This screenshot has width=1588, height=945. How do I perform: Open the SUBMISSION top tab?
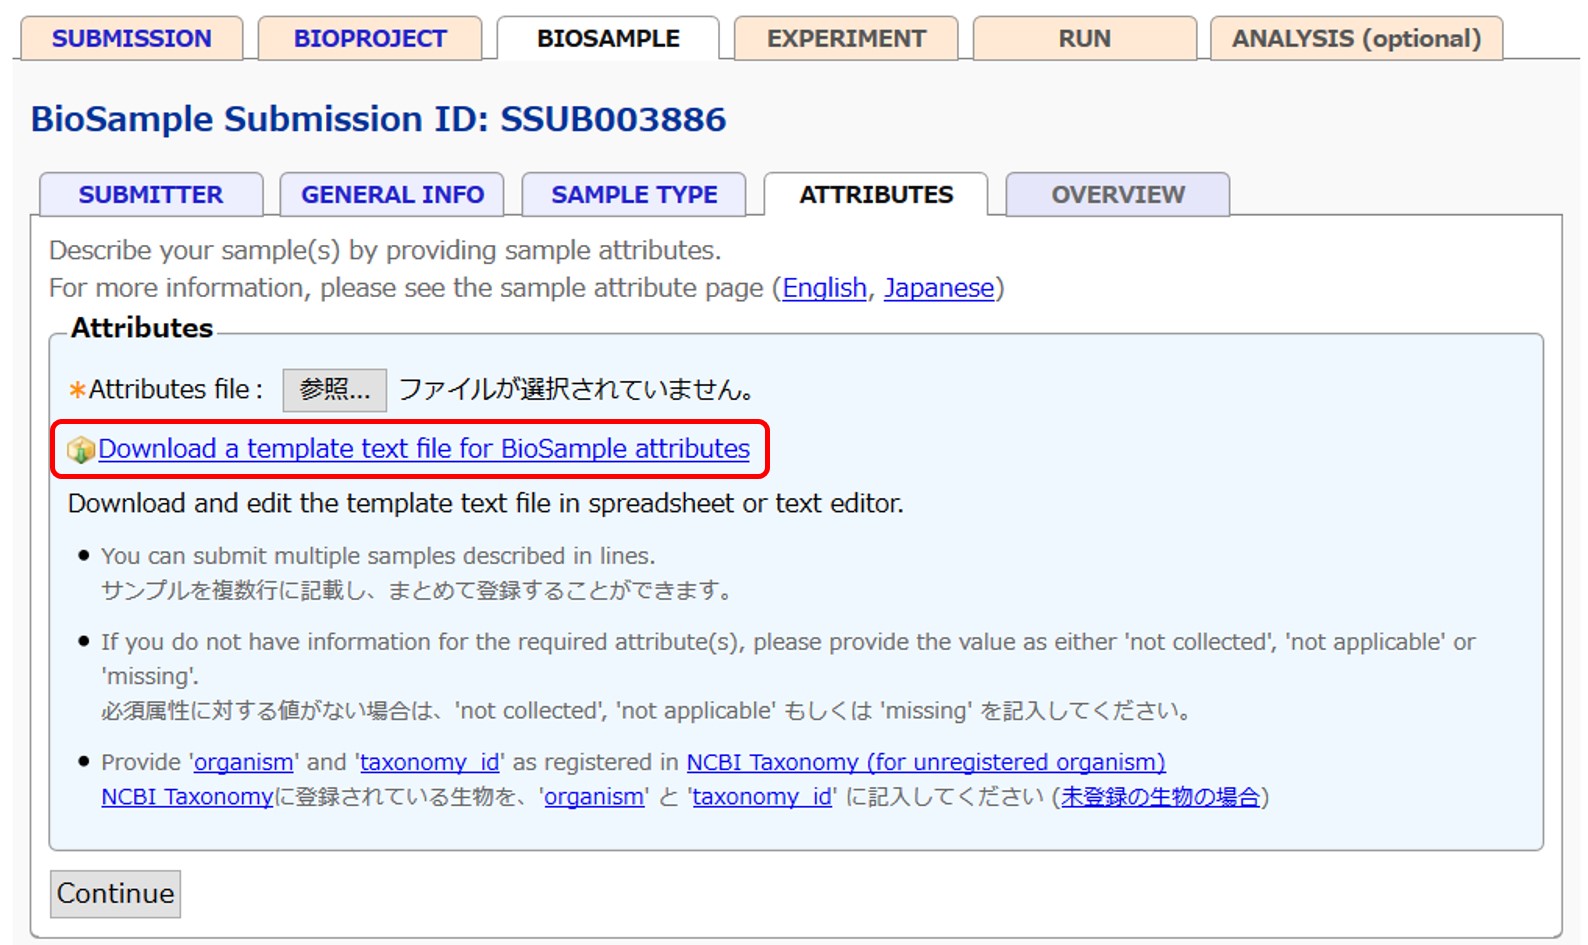coord(131,39)
